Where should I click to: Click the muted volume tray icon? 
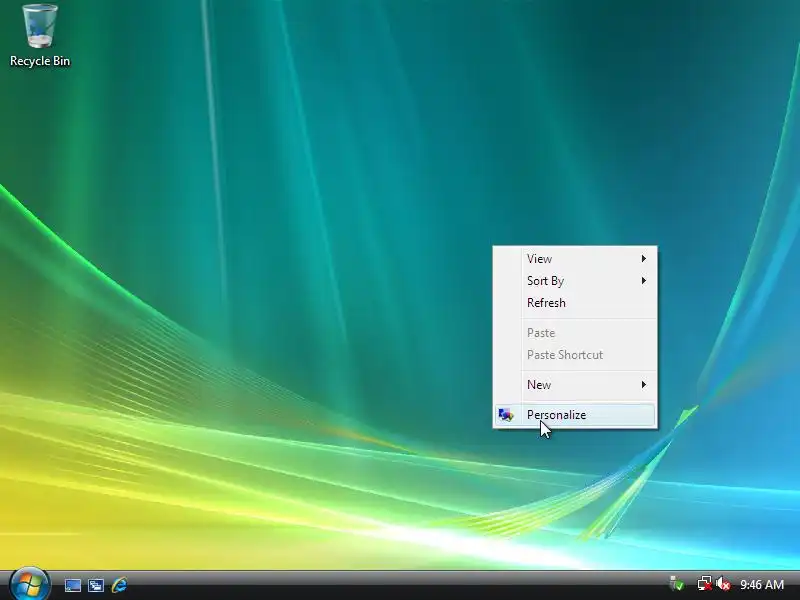[722, 584]
